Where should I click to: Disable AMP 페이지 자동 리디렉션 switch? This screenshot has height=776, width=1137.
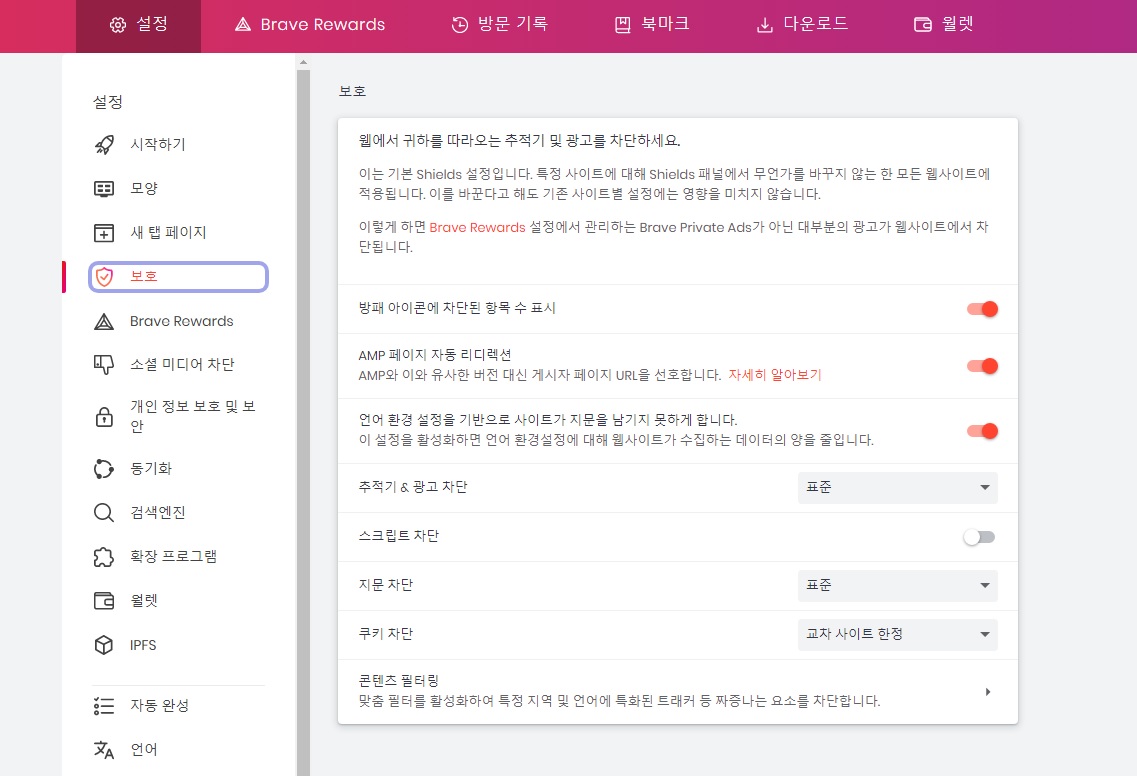click(x=982, y=366)
